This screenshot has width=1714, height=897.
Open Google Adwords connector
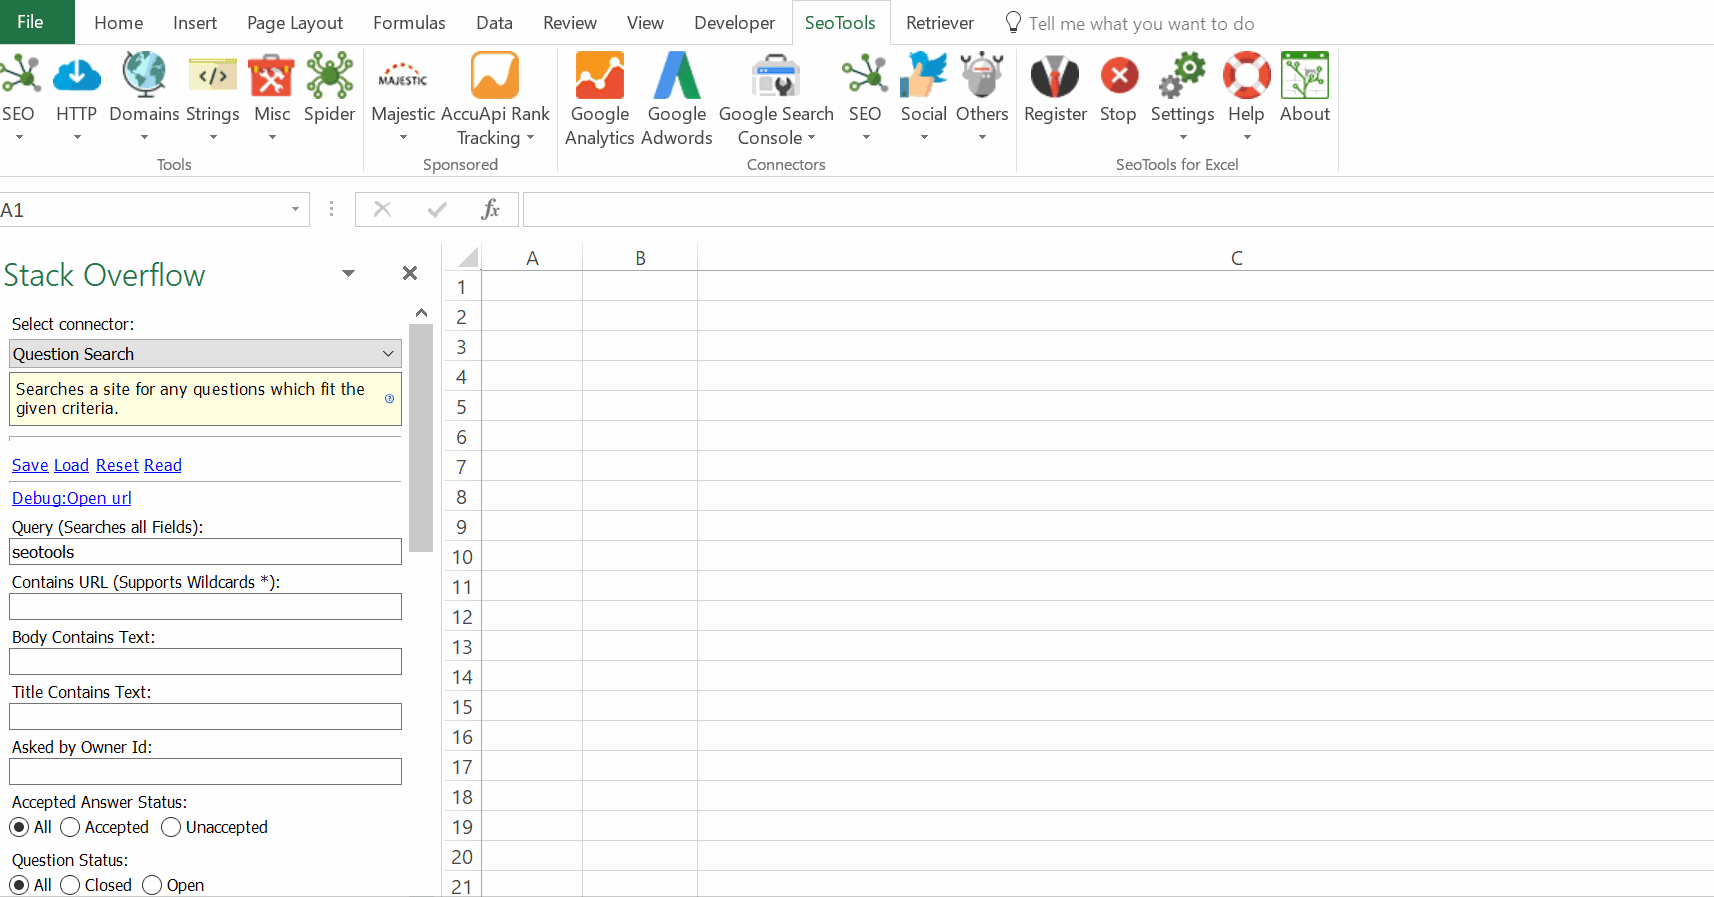[x=677, y=76]
